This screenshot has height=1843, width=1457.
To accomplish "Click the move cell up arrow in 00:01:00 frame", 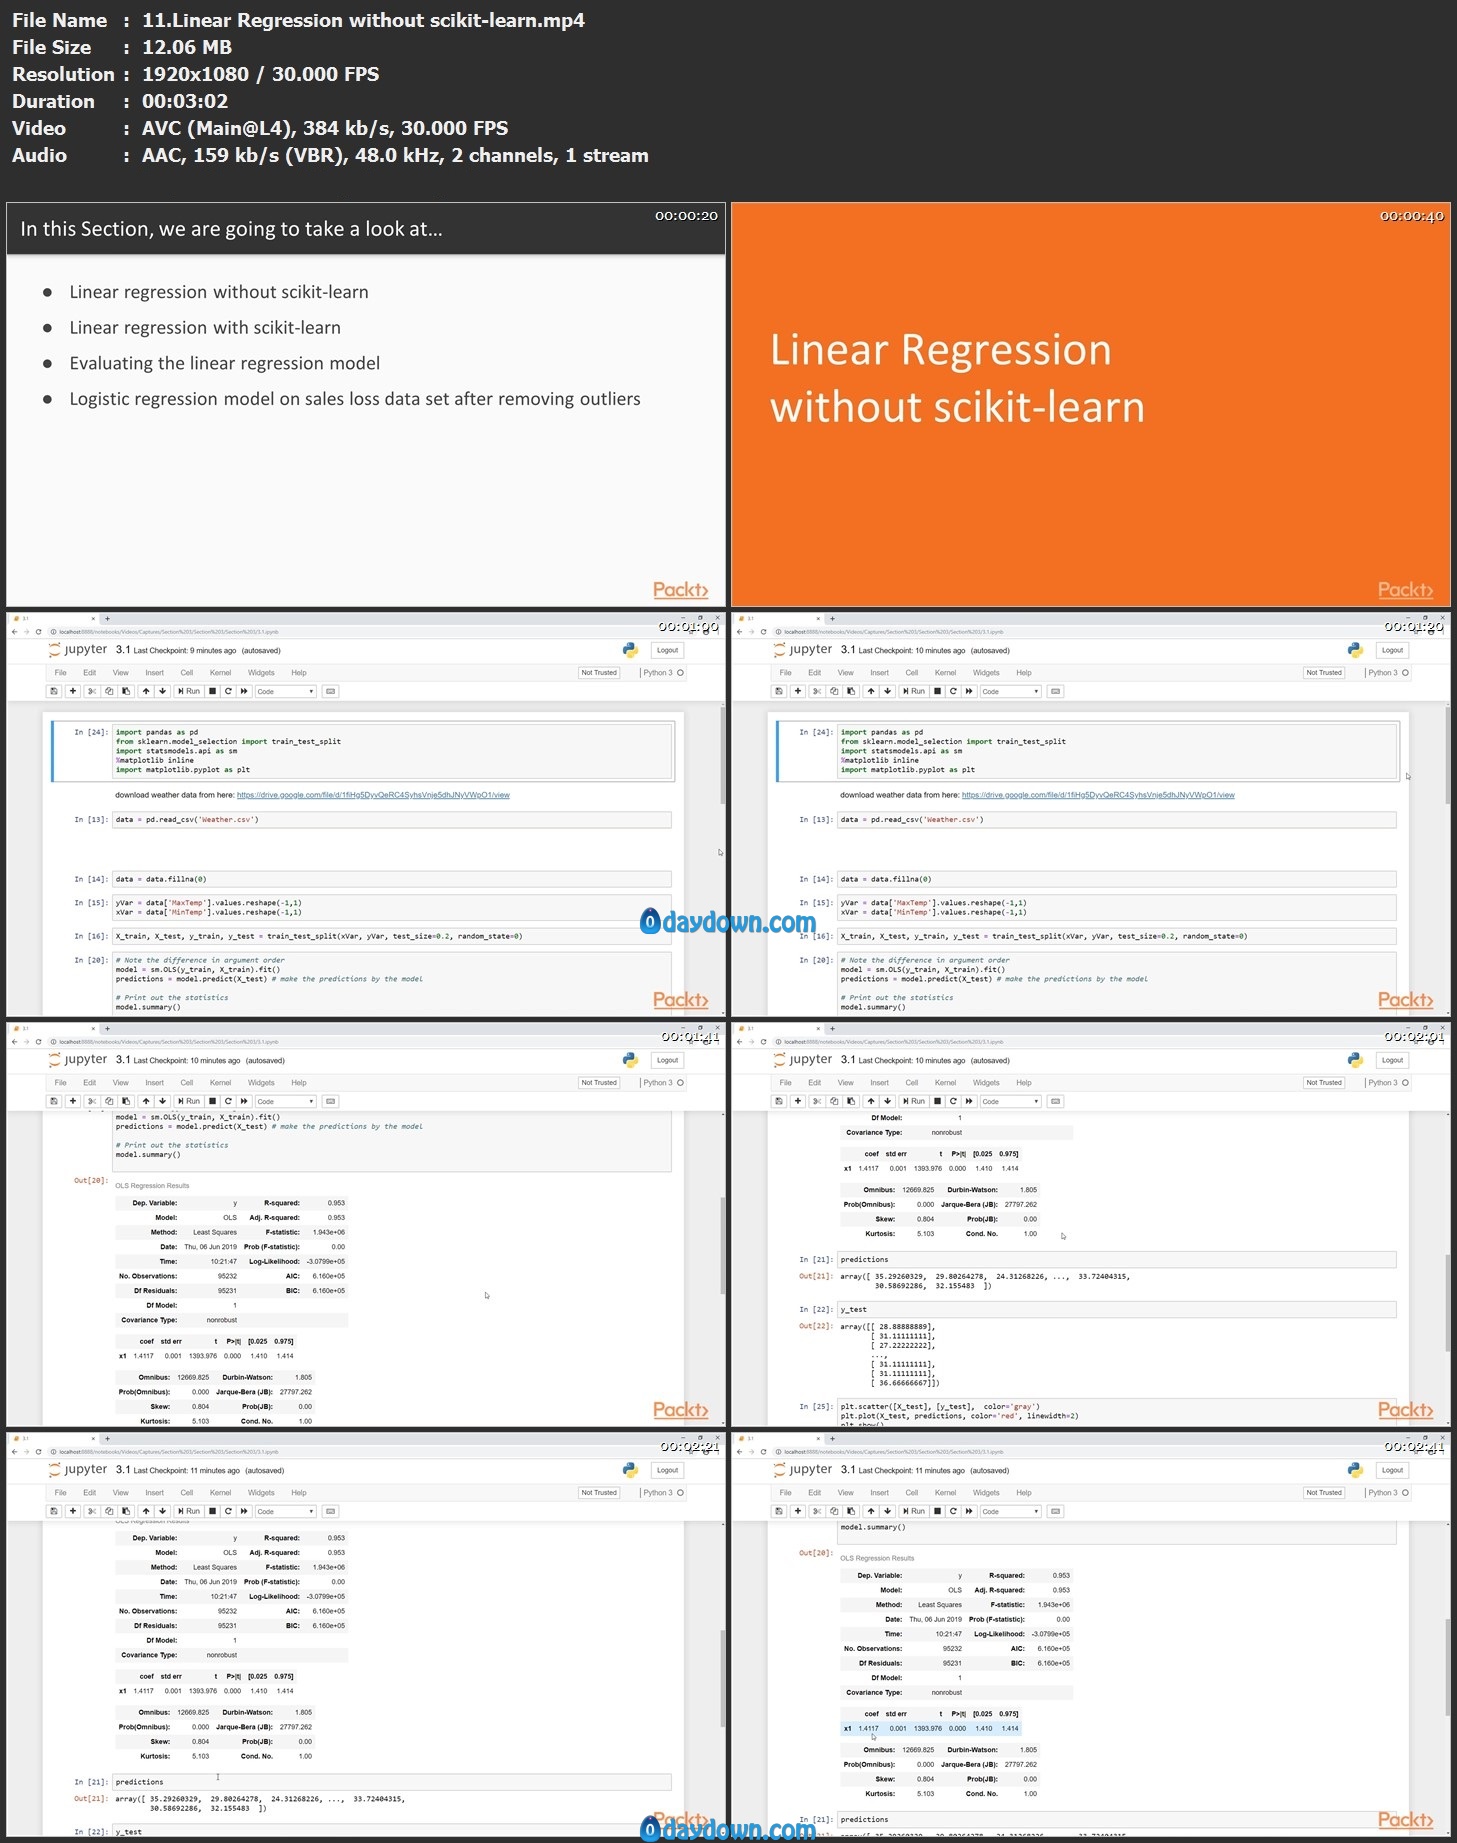I will point(146,691).
